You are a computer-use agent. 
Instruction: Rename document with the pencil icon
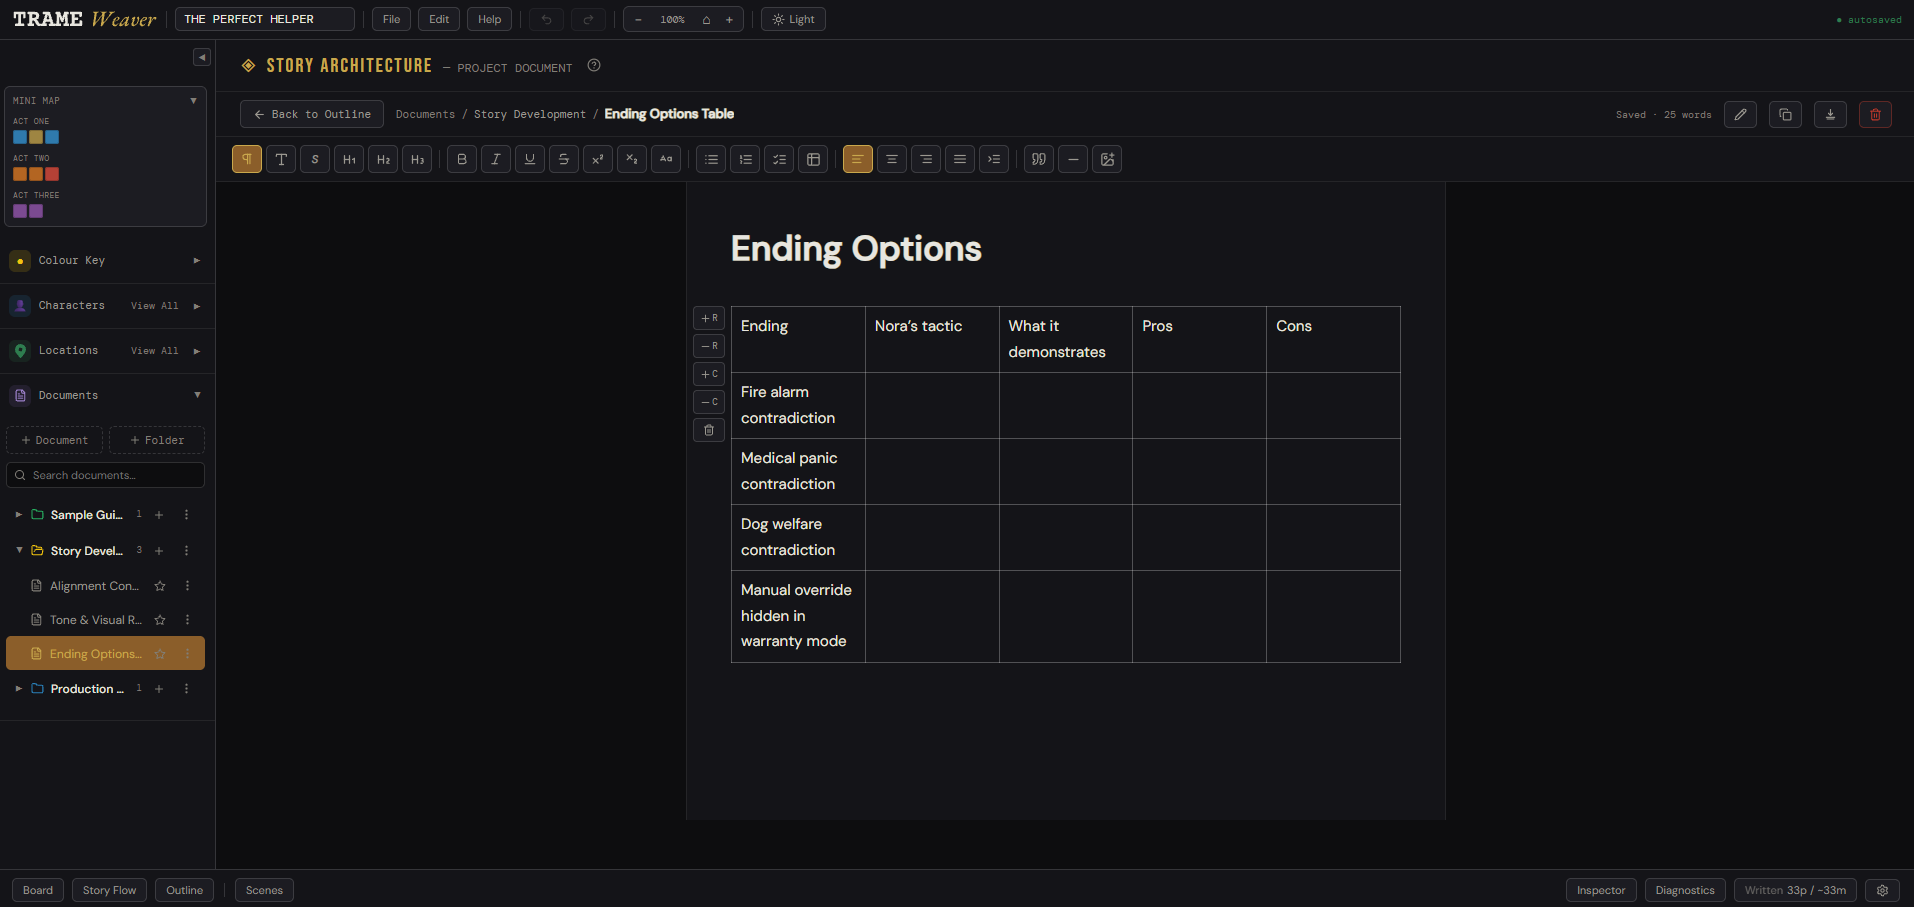[1740, 114]
